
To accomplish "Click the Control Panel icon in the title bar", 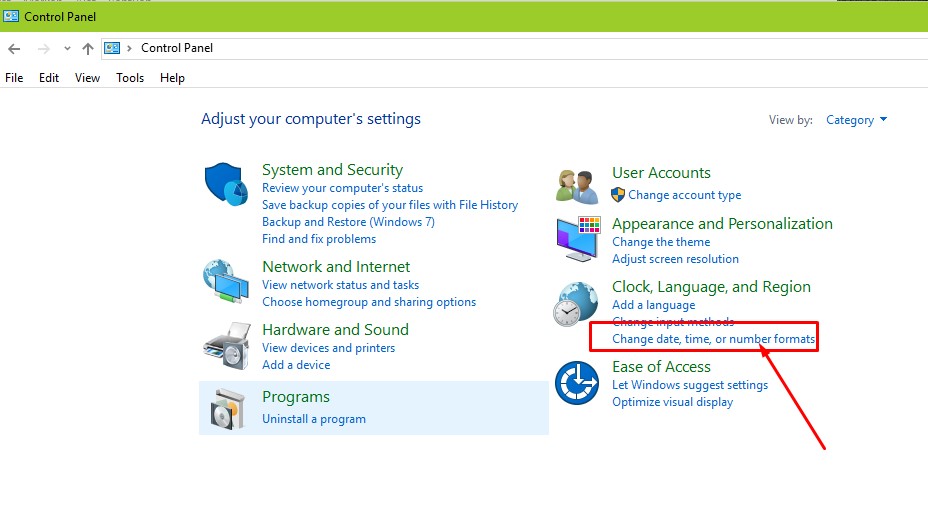I will point(11,16).
